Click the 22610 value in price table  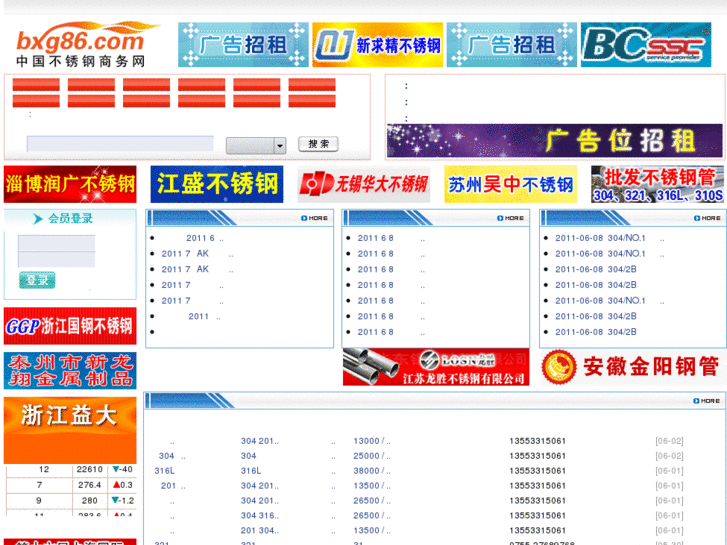click(x=89, y=469)
